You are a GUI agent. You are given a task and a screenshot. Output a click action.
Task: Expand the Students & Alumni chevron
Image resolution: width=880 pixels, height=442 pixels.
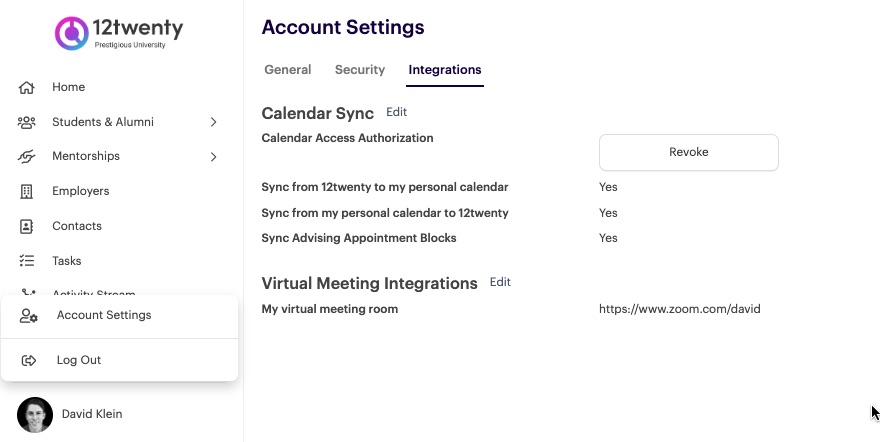click(x=213, y=122)
